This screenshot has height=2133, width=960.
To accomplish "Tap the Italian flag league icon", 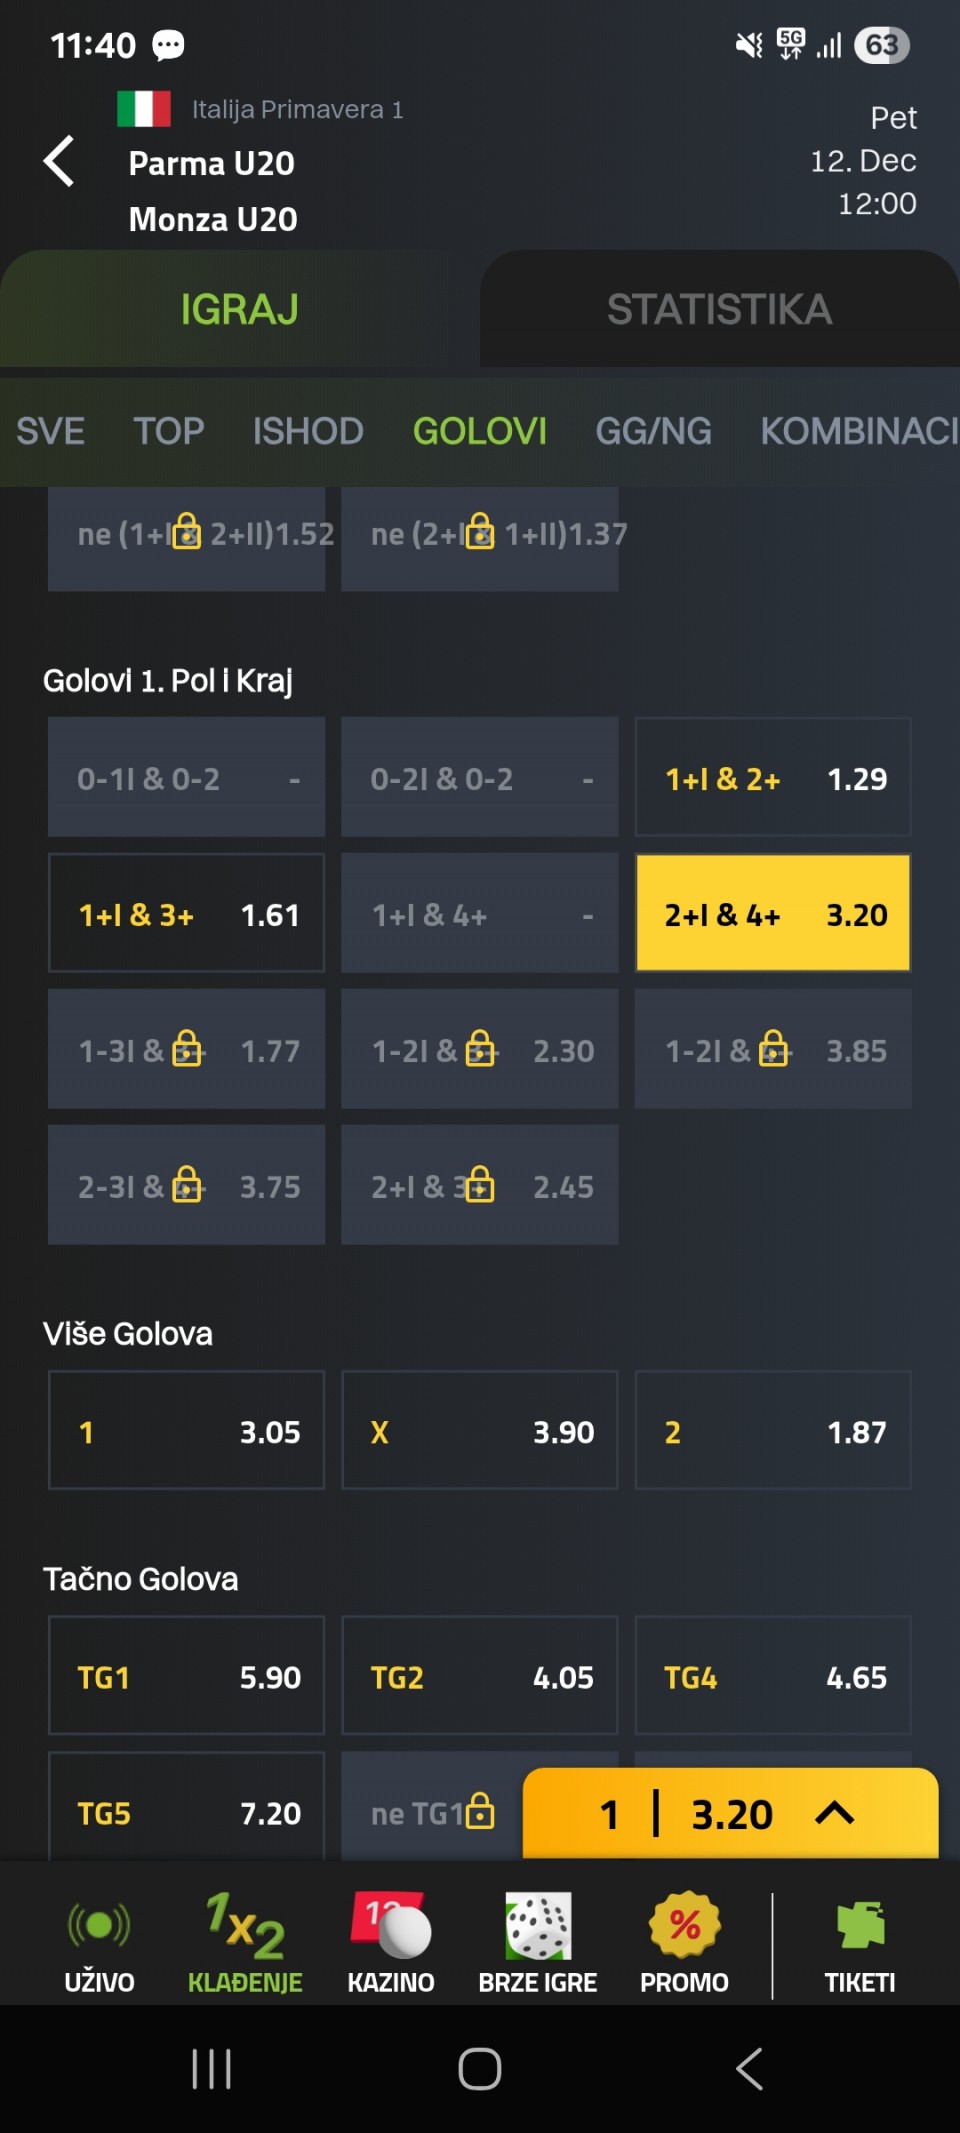I will pyautogui.click(x=143, y=109).
